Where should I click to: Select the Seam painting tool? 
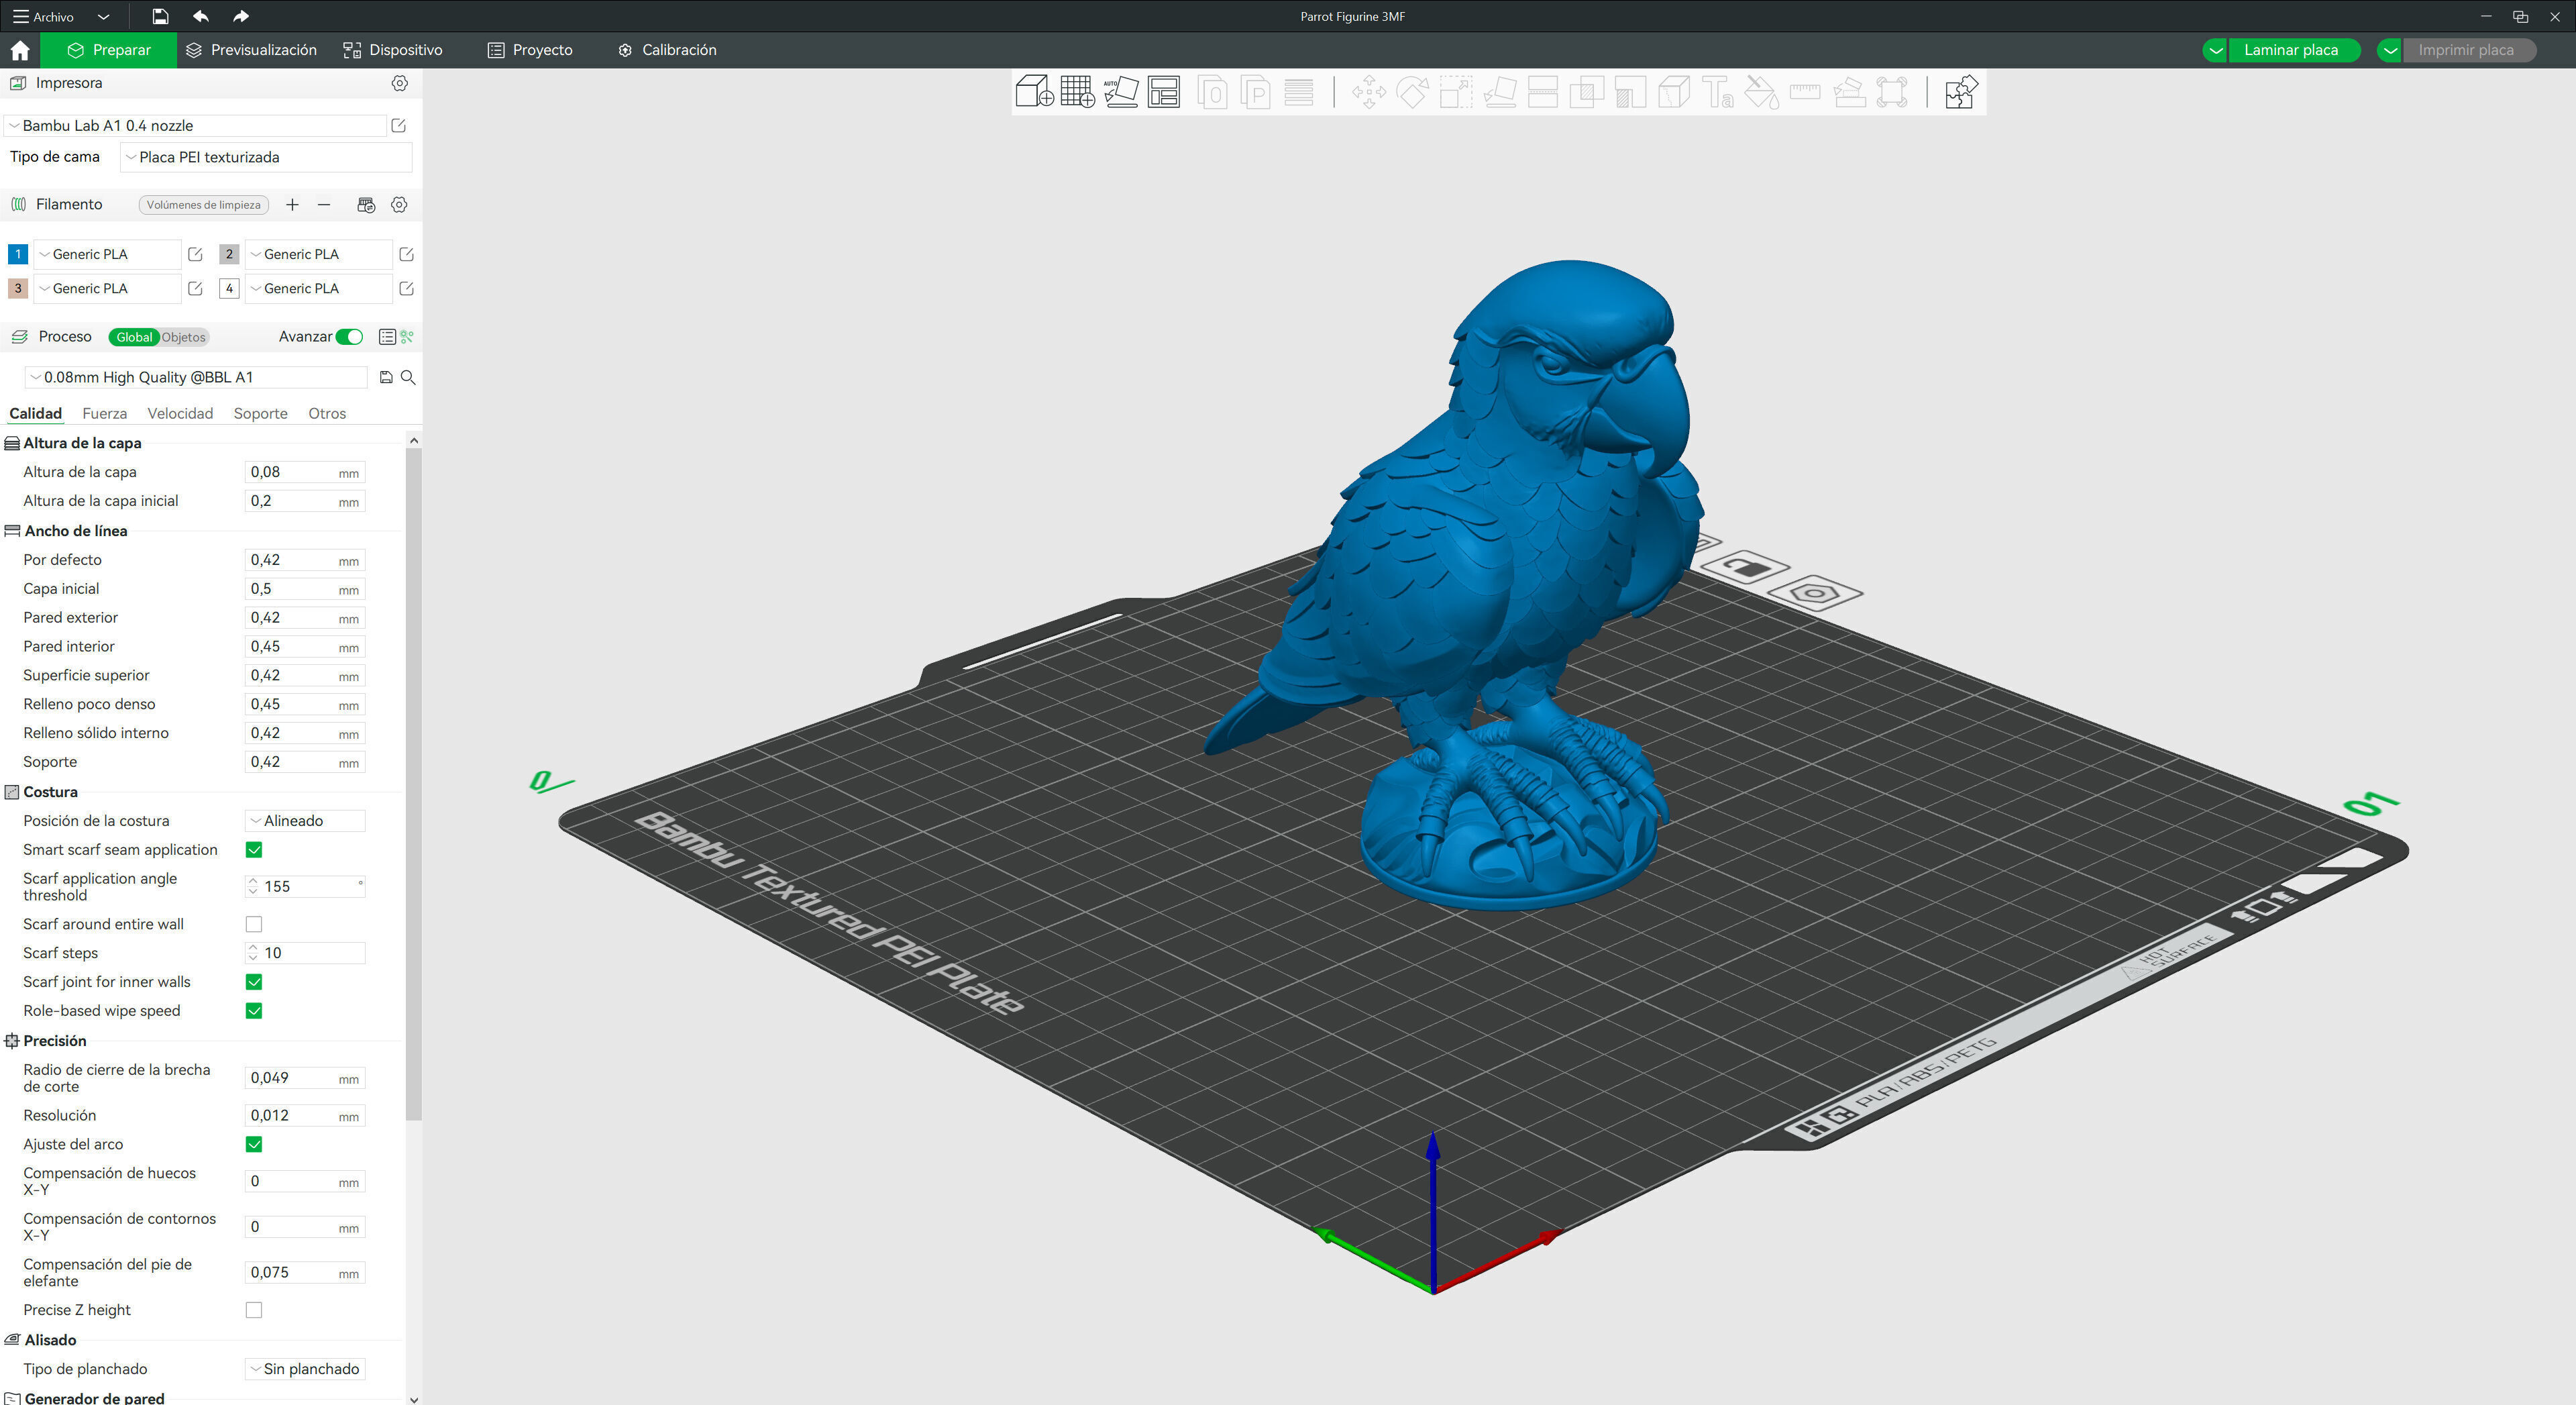click(x=1674, y=93)
